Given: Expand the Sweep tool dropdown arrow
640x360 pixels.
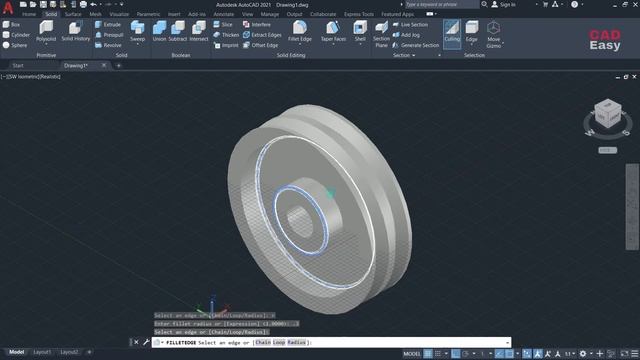Looking at the screenshot, I should tap(138, 44).
